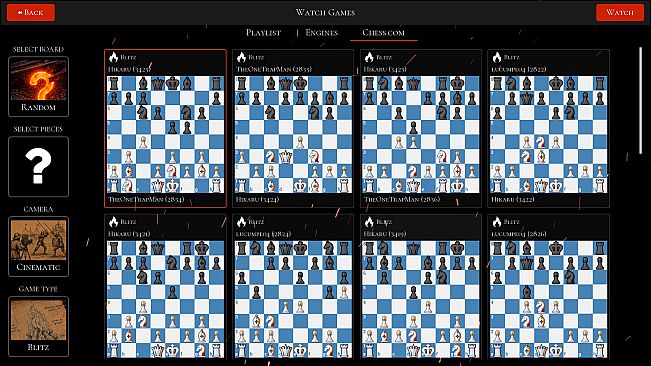Choose the Random board tile
Viewport: 651px width, 366px height.
[38, 87]
